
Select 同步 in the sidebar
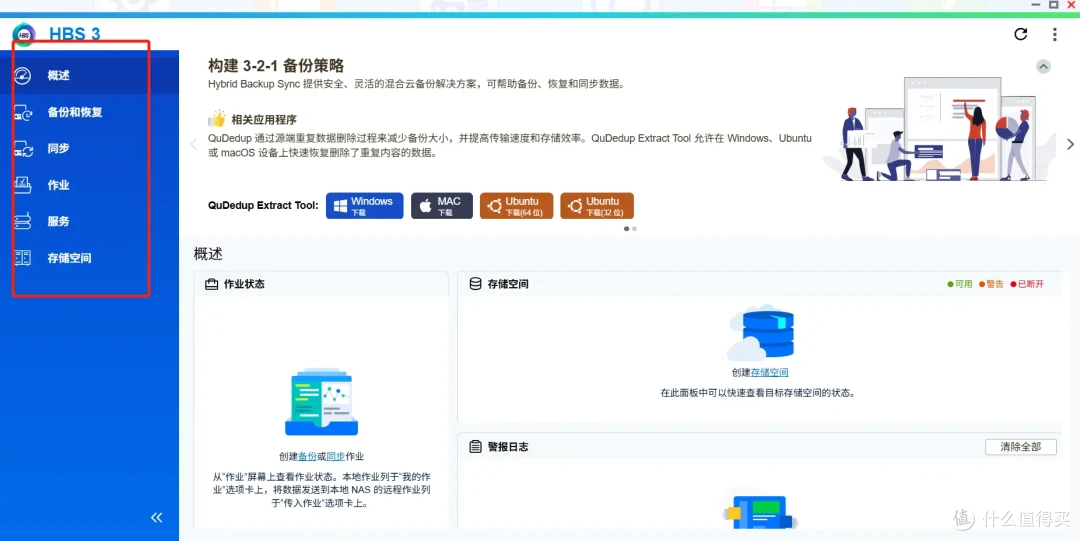click(x=90, y=148)
